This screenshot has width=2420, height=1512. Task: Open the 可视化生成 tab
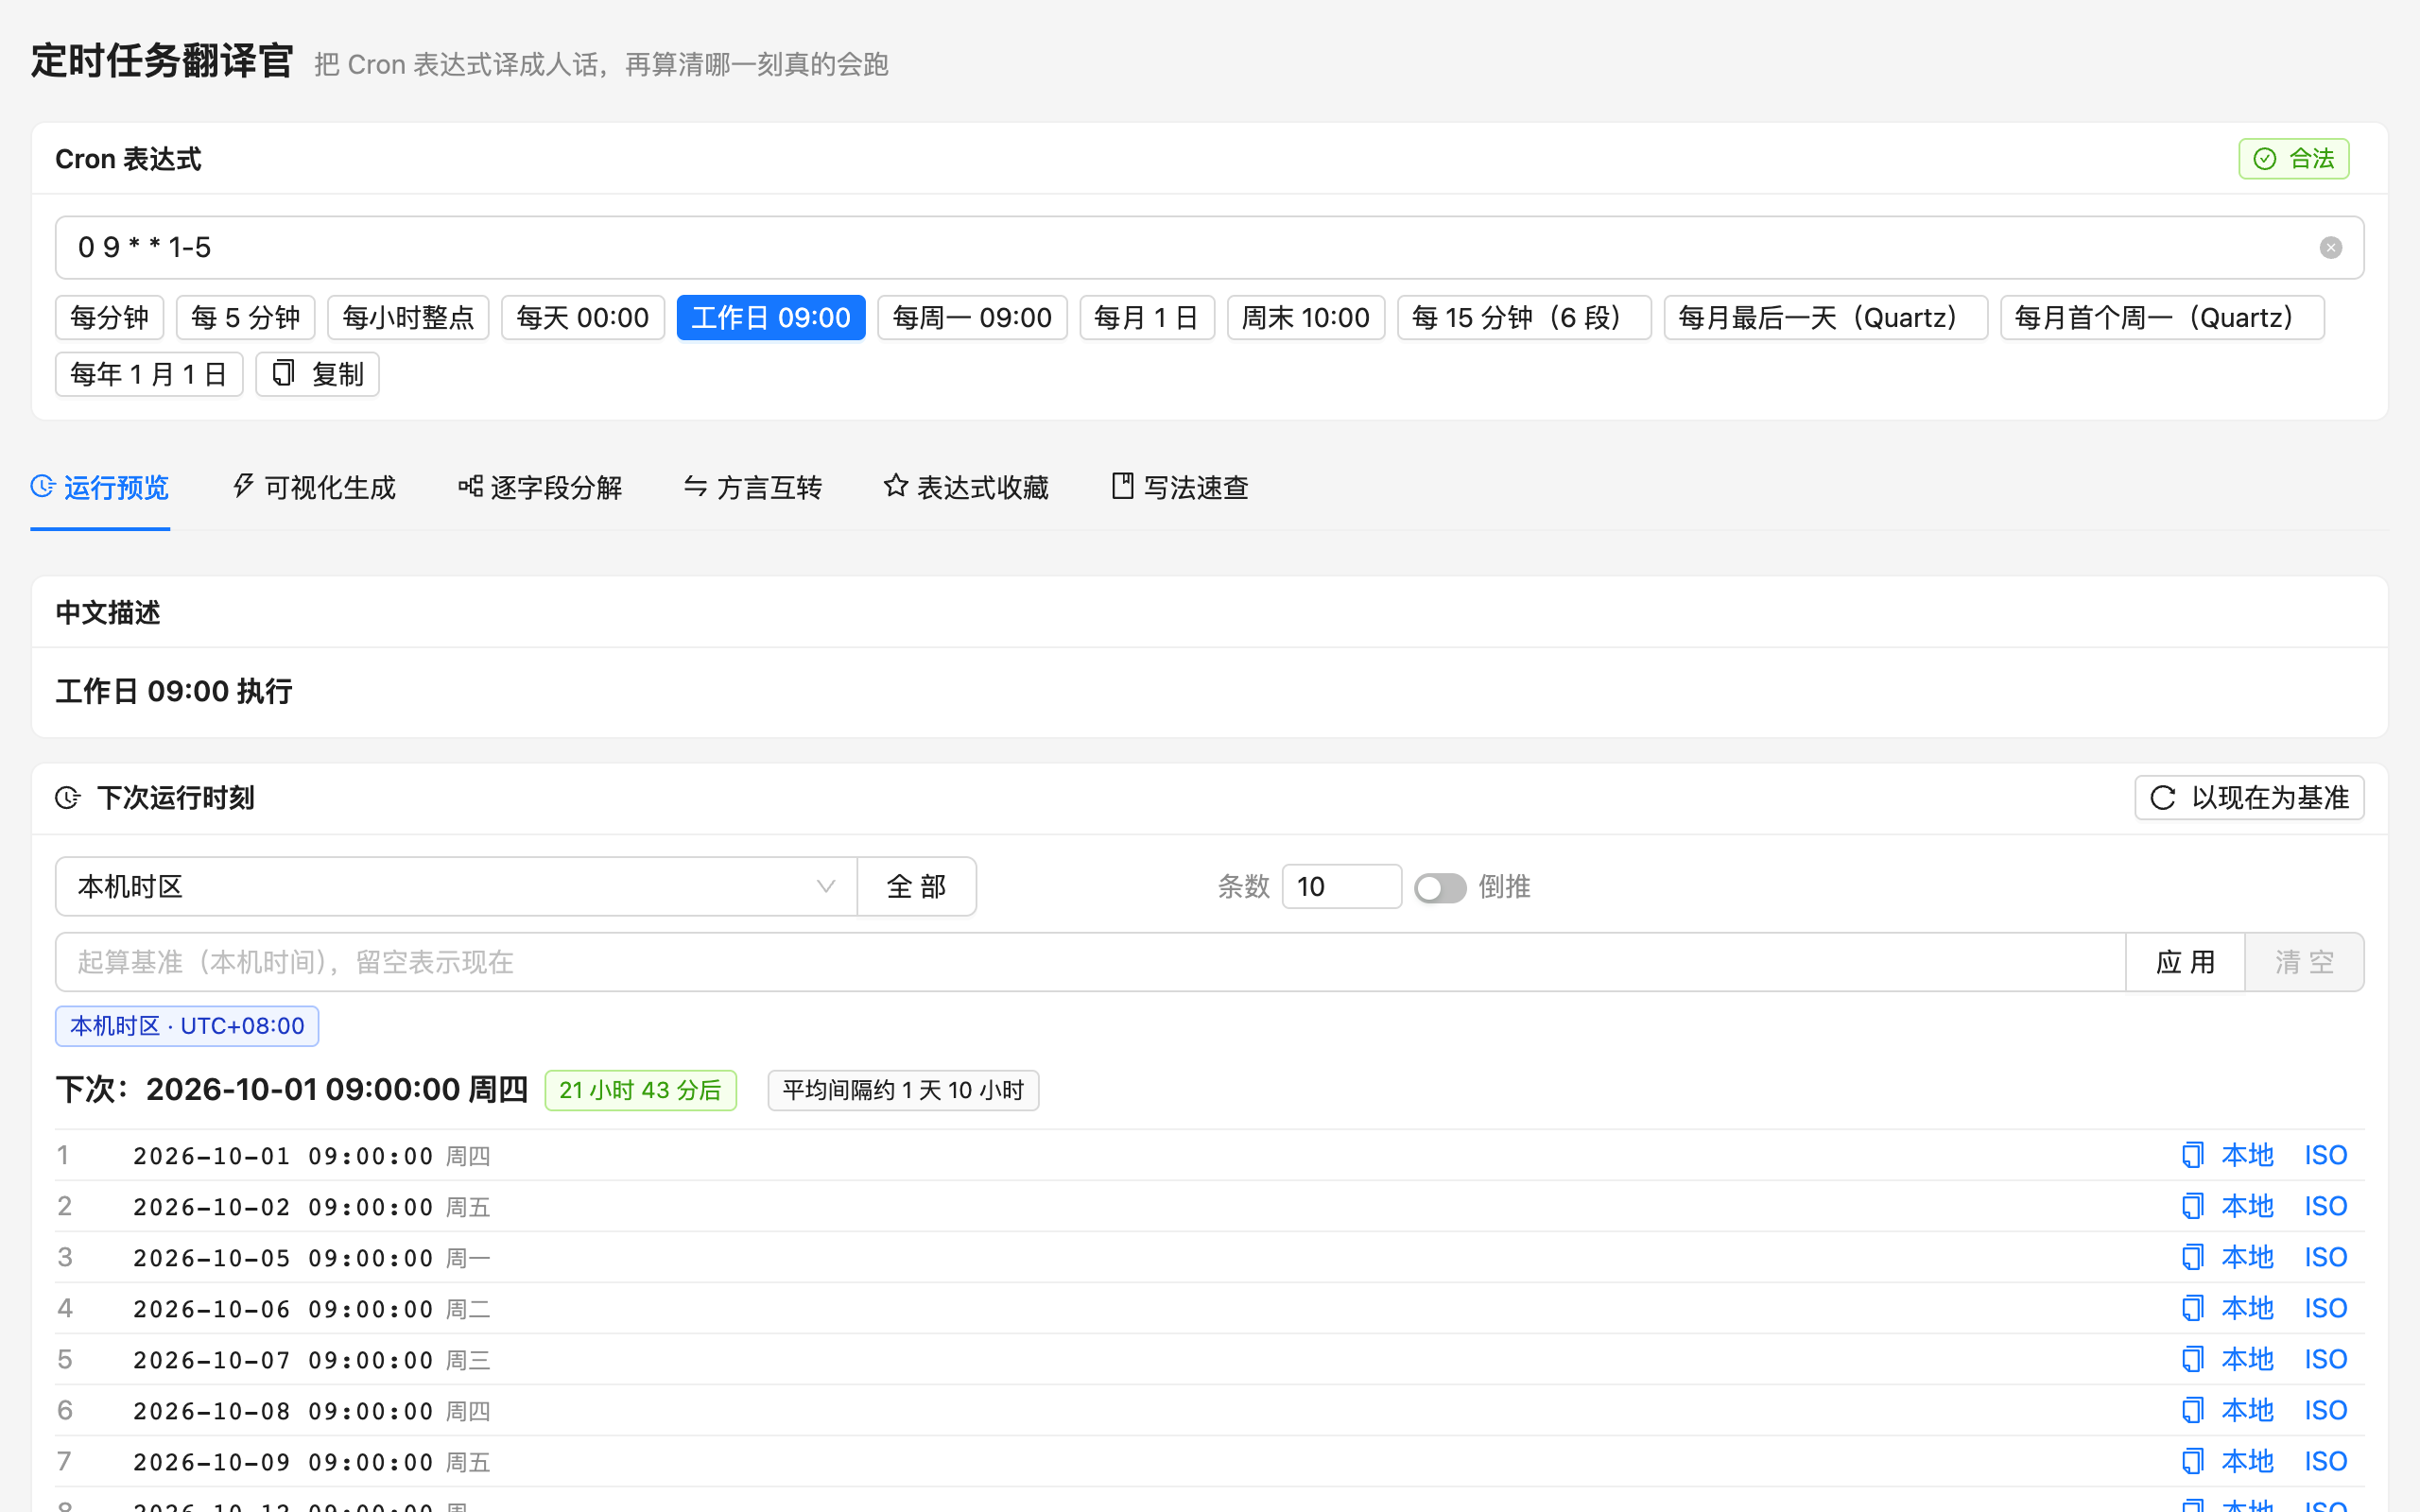(314, 488)
